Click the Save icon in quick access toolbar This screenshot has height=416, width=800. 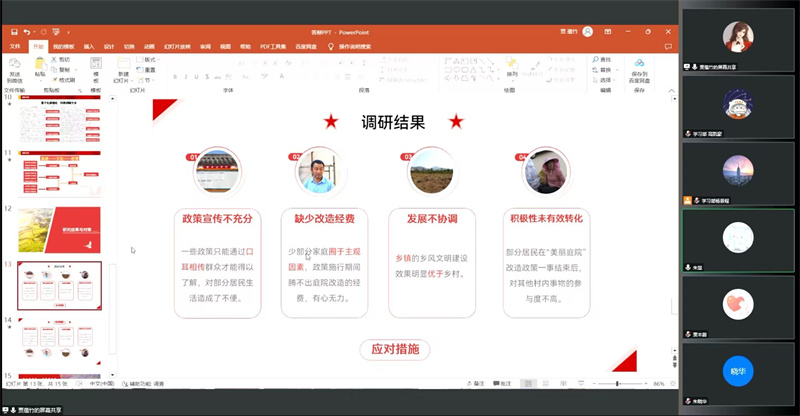point(14,32)
